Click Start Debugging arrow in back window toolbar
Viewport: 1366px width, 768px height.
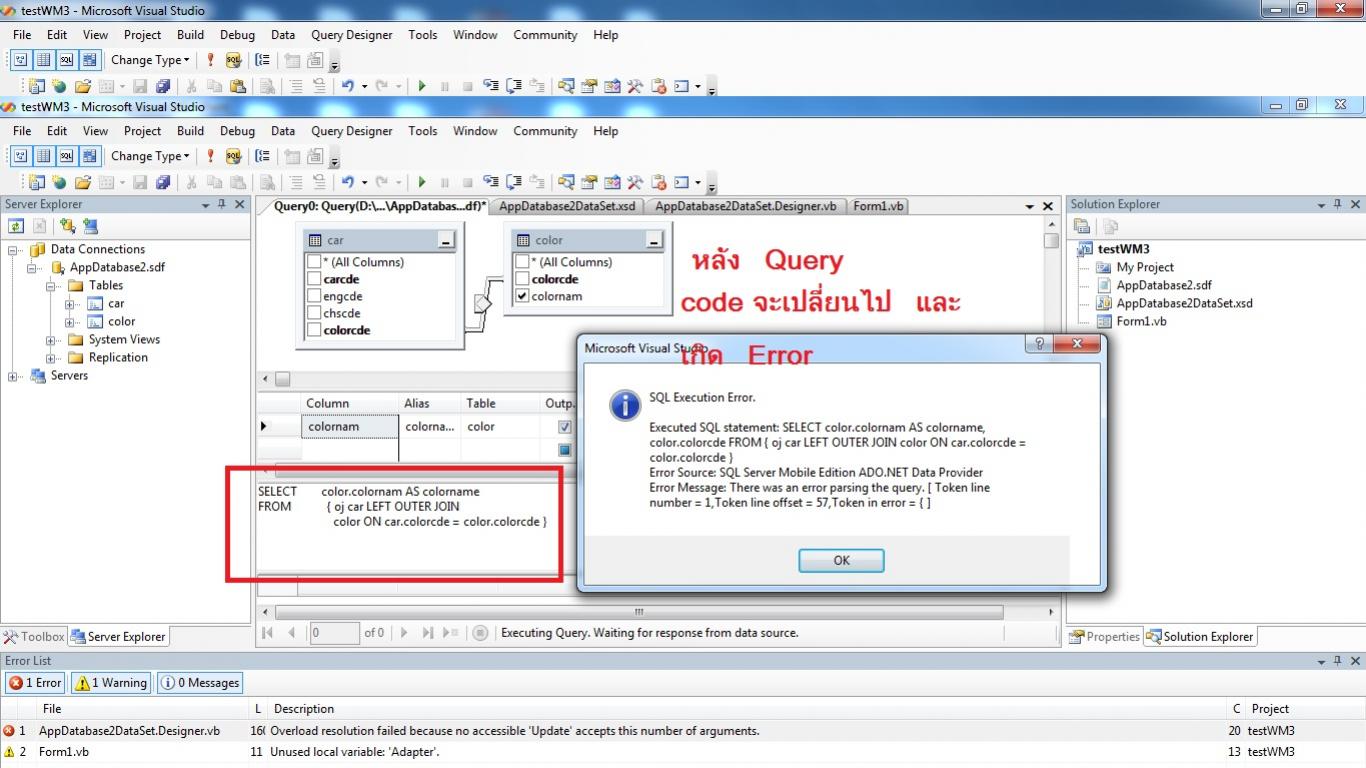422,86
